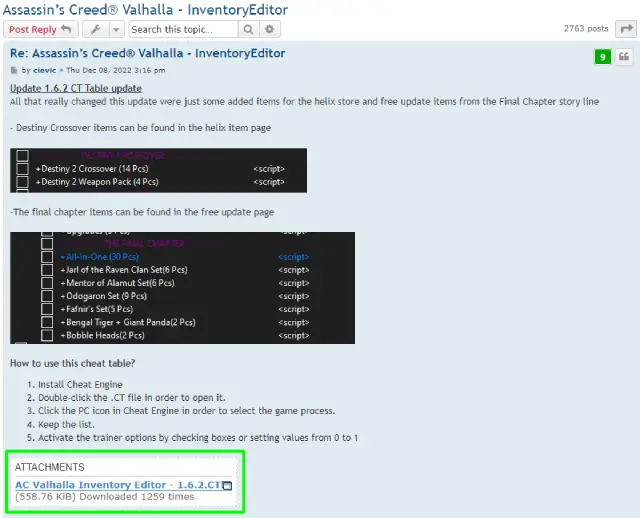This screenshot has height=518, width=640.
Task: Tick the Mentor of Alamut Set checkbox
Action: pos(47,283)
